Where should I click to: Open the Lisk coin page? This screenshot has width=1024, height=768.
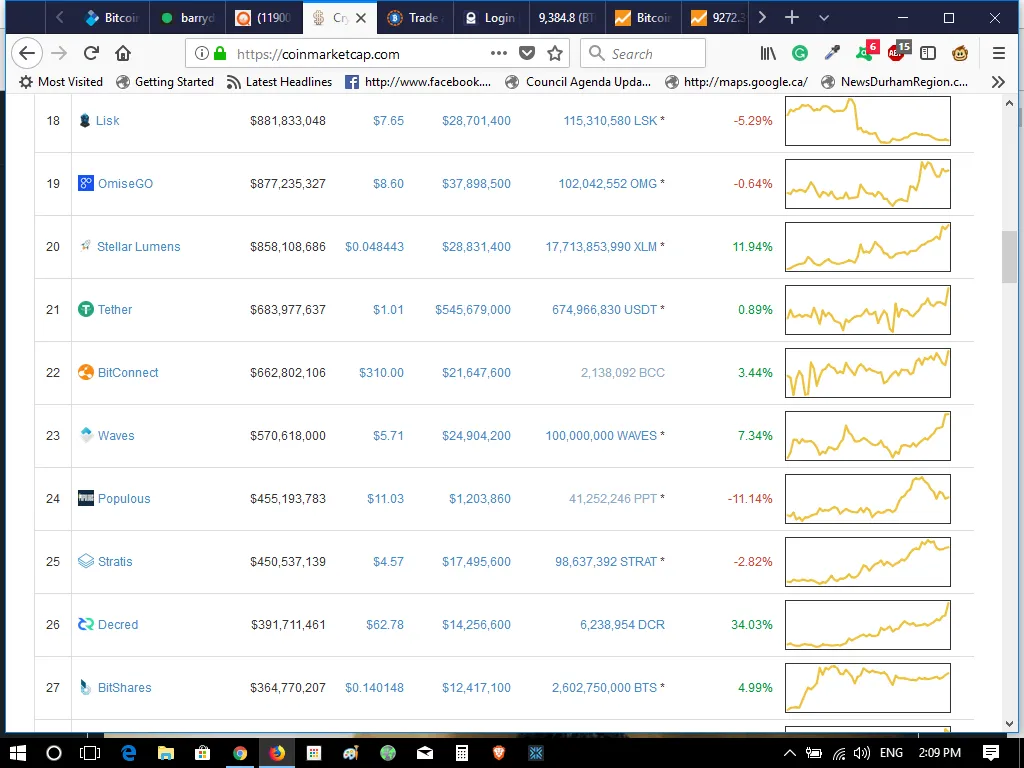[107, 121]
